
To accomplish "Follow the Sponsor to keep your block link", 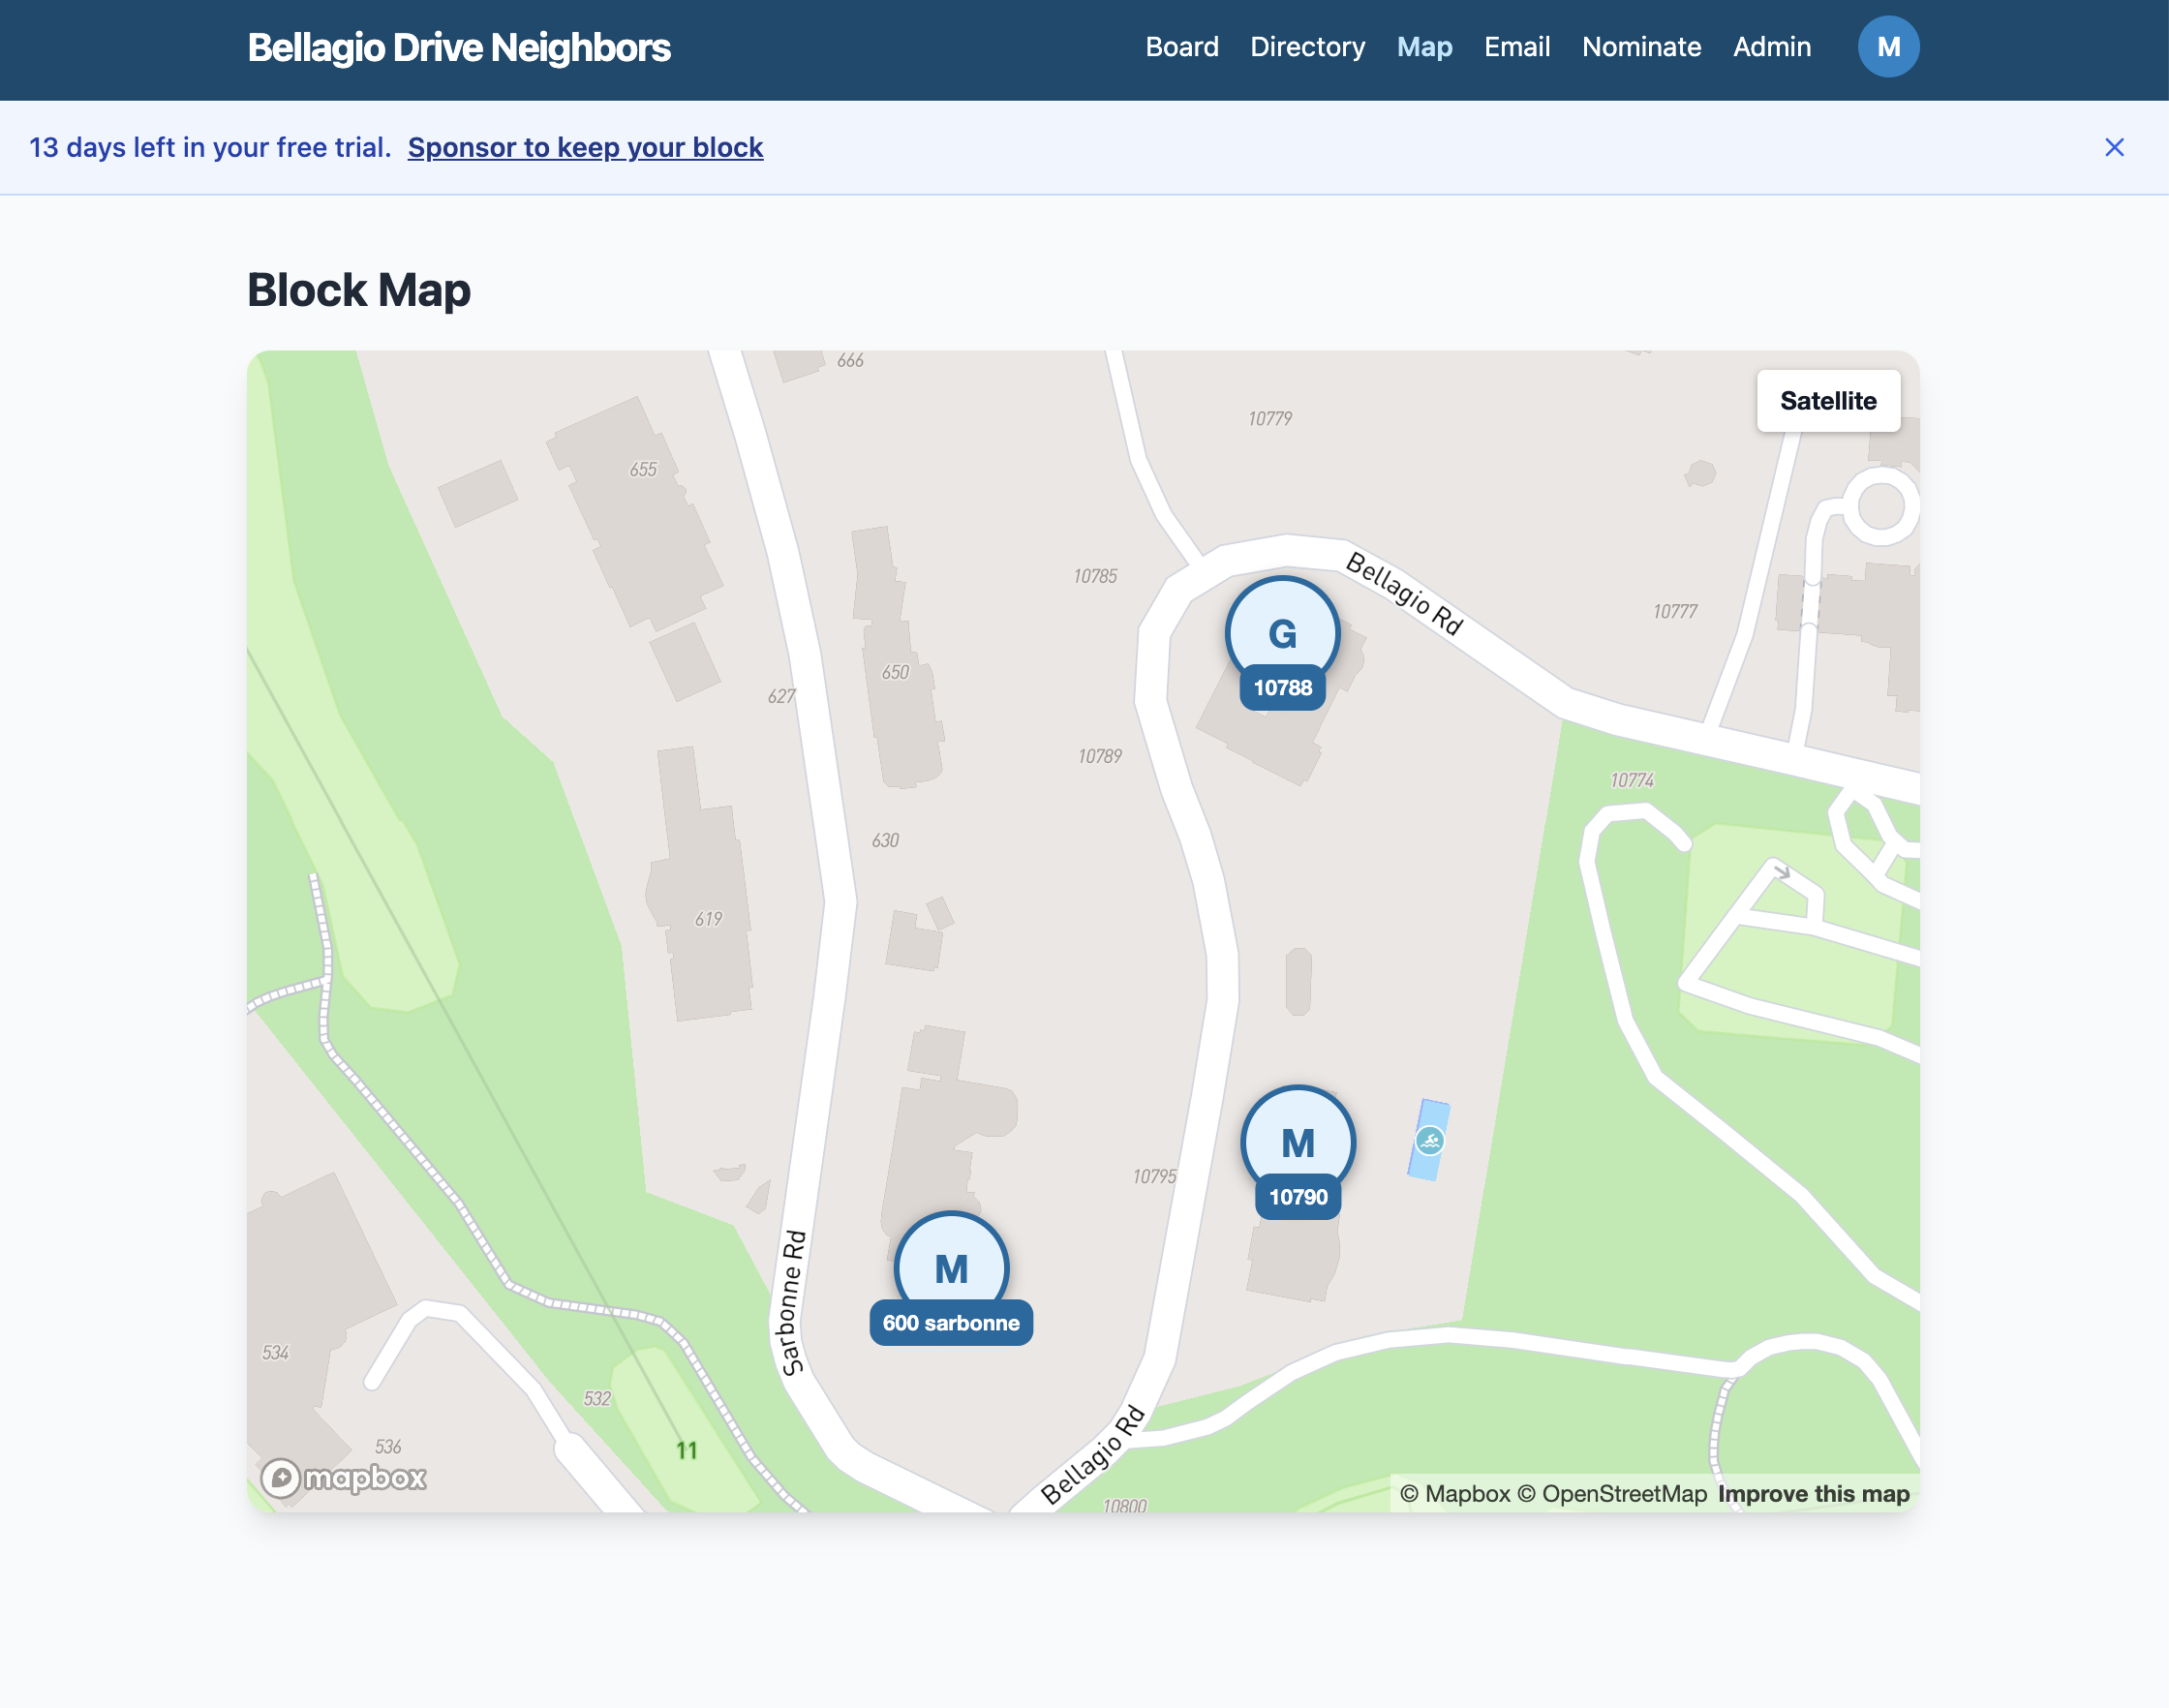I will [x=585, y=147].
